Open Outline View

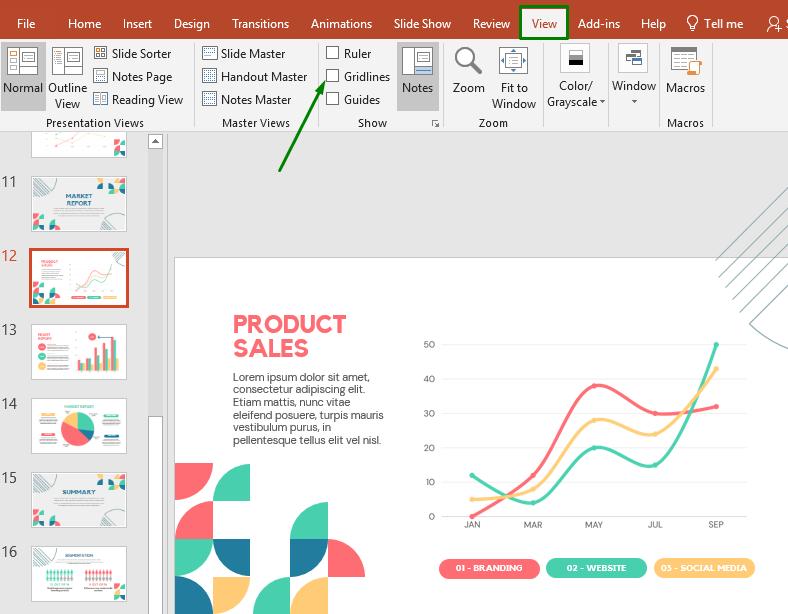click(x=67, y=75)
